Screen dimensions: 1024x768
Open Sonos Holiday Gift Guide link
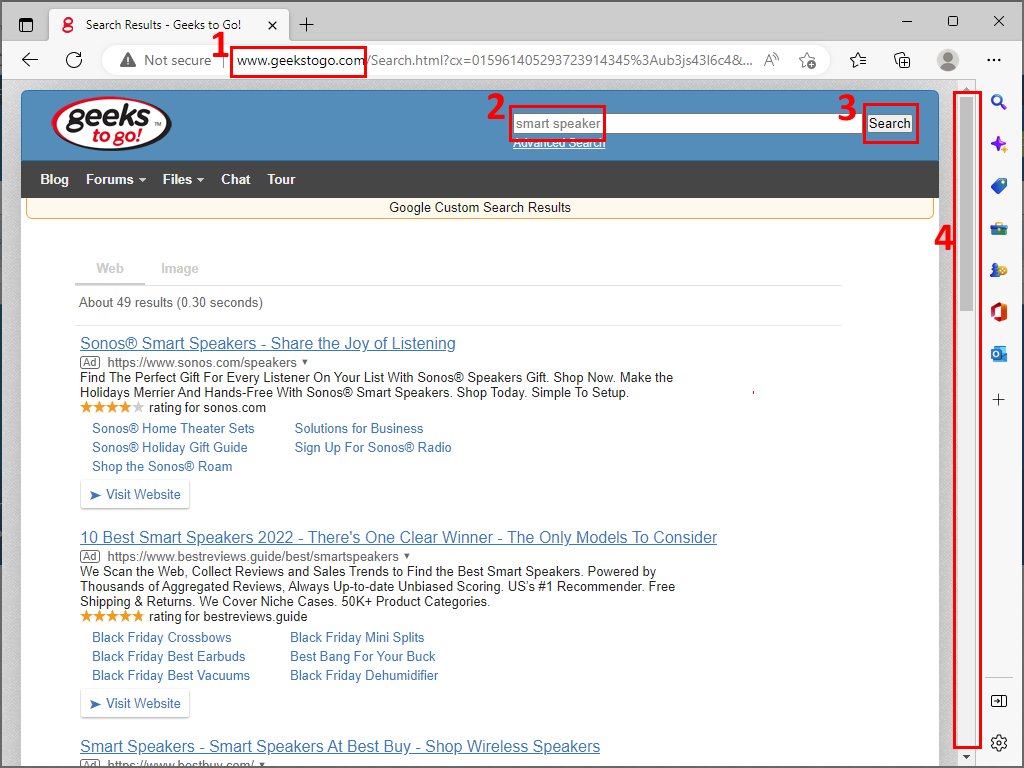[170, 447]
